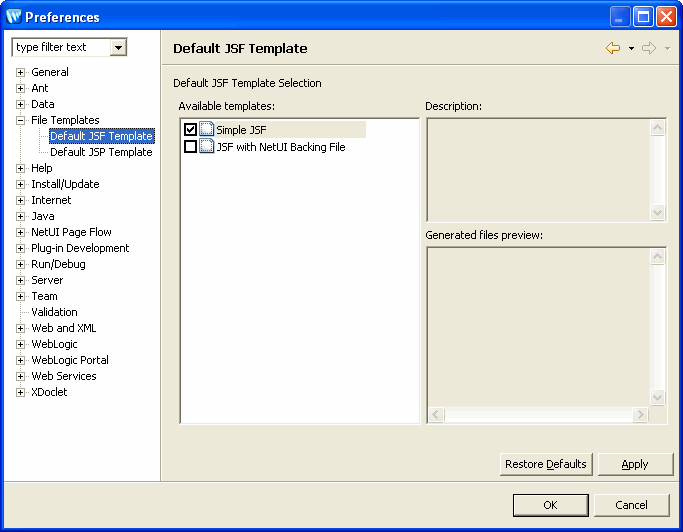Click the Simple JSF template file icon

[x=206, y=129]
